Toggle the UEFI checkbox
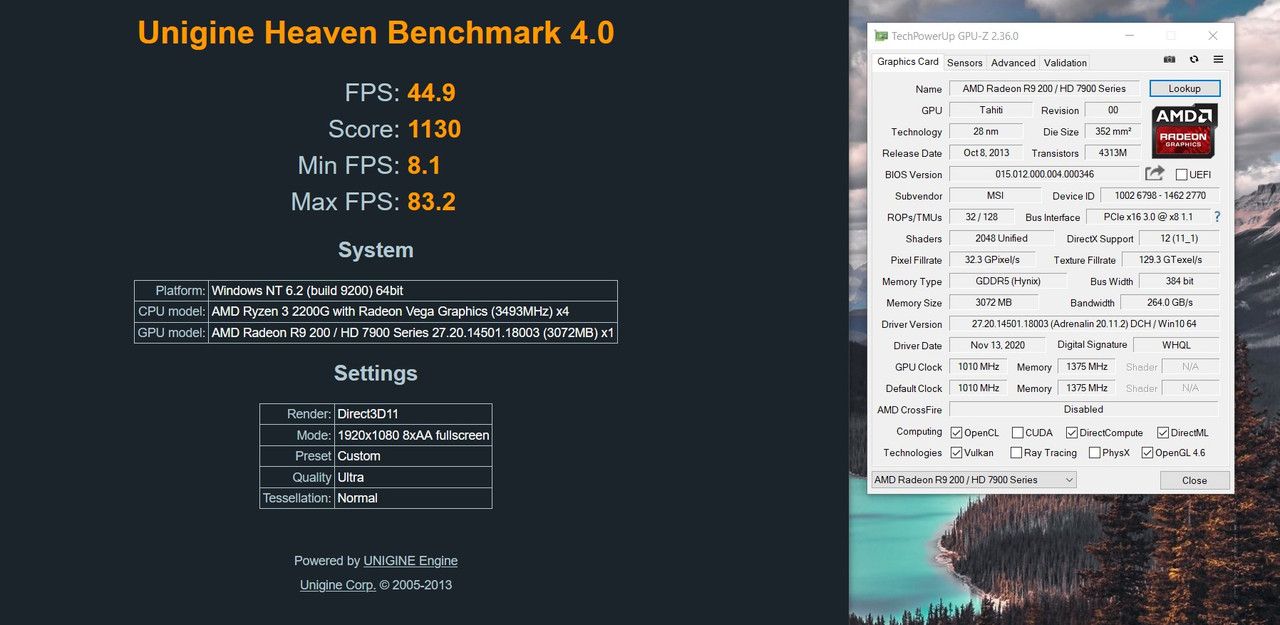Screen dimensions: 1280x625 pos(1181,174)
